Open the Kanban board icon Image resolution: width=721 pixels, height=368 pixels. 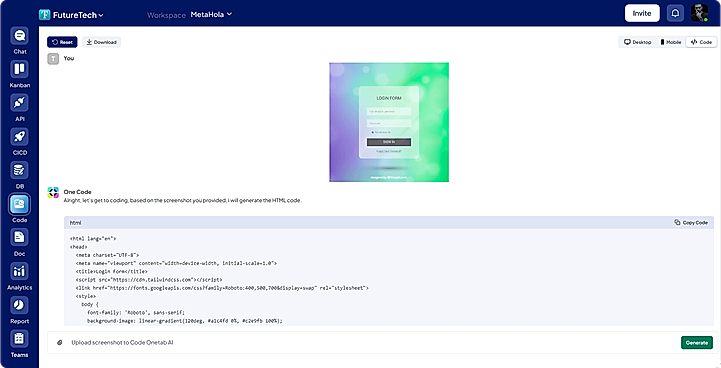pos(19,69)
